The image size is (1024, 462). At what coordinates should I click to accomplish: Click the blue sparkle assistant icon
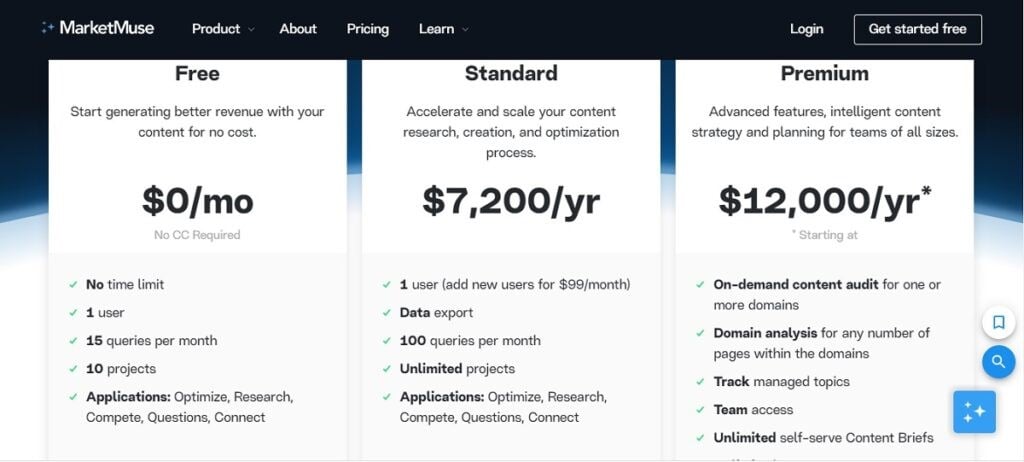(x=974, y=412)
